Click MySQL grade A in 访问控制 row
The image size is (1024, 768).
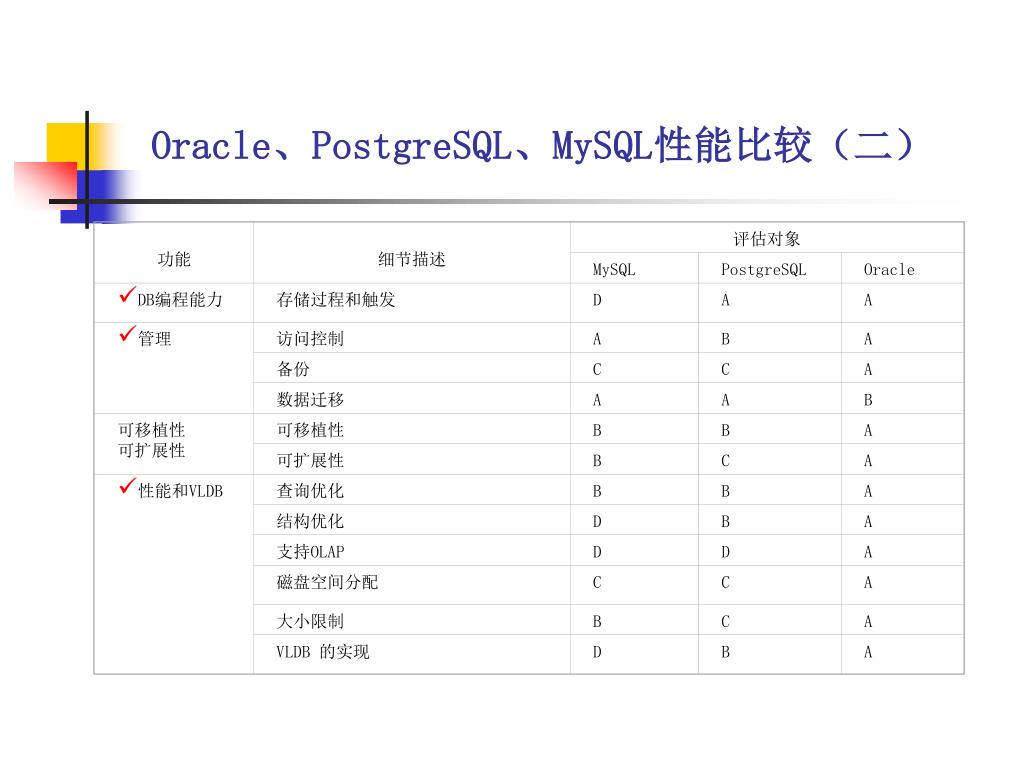pyautogui.click(x=597, y=340)
